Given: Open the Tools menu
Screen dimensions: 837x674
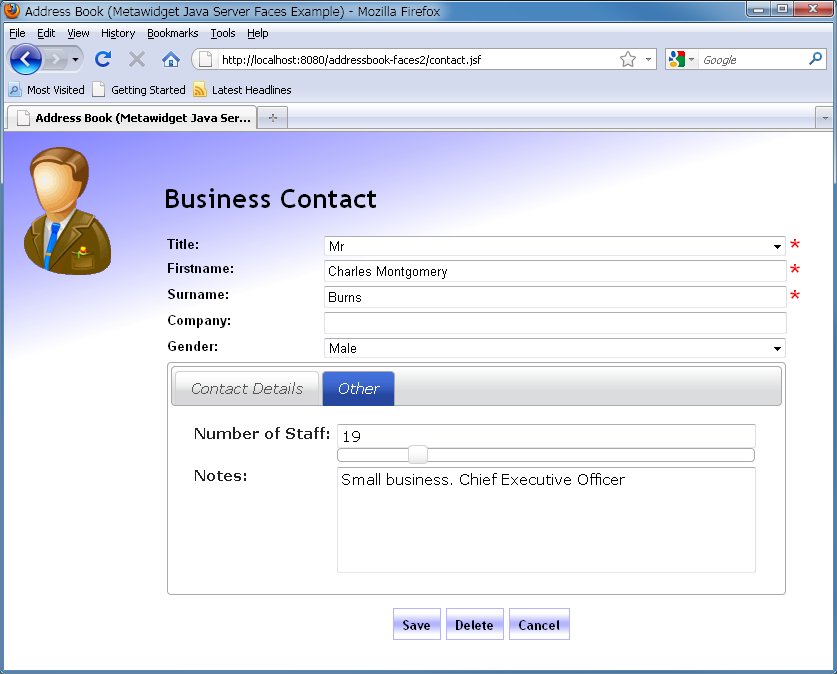Looking at the screenshot, I should (x=222, y=33).
